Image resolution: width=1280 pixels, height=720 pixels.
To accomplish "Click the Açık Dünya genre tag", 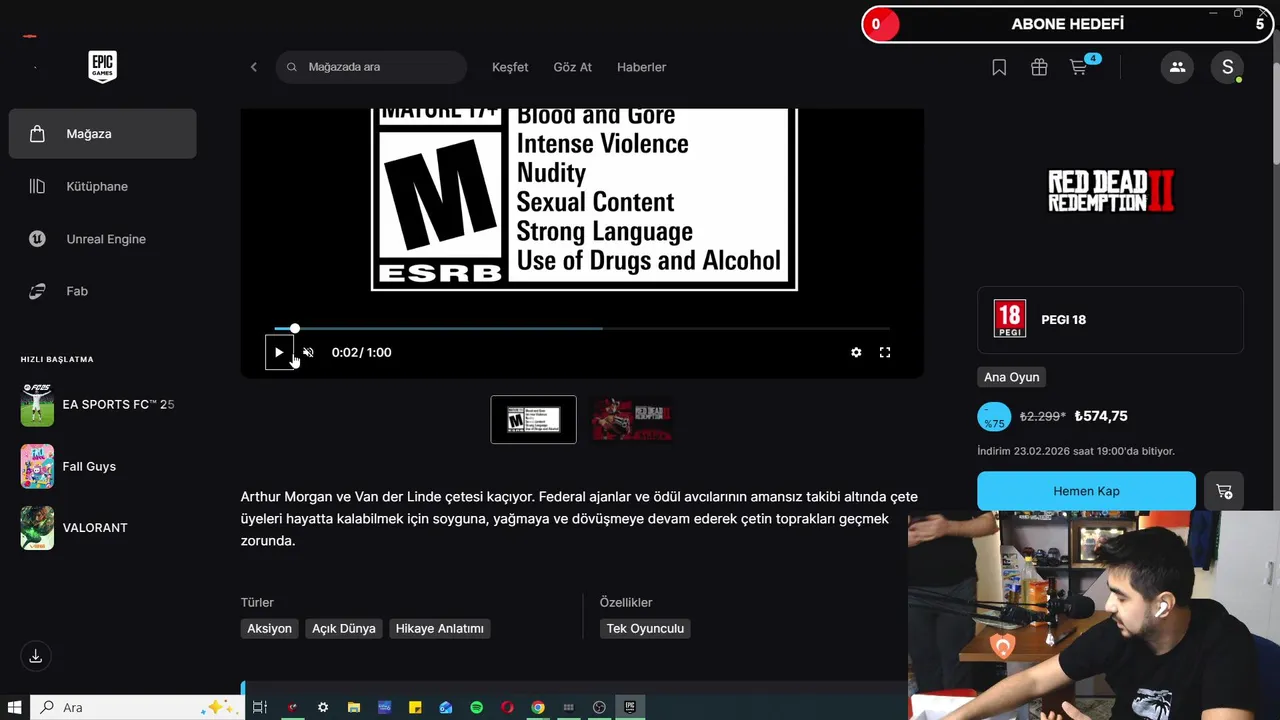I will click(x=344, y=628).
